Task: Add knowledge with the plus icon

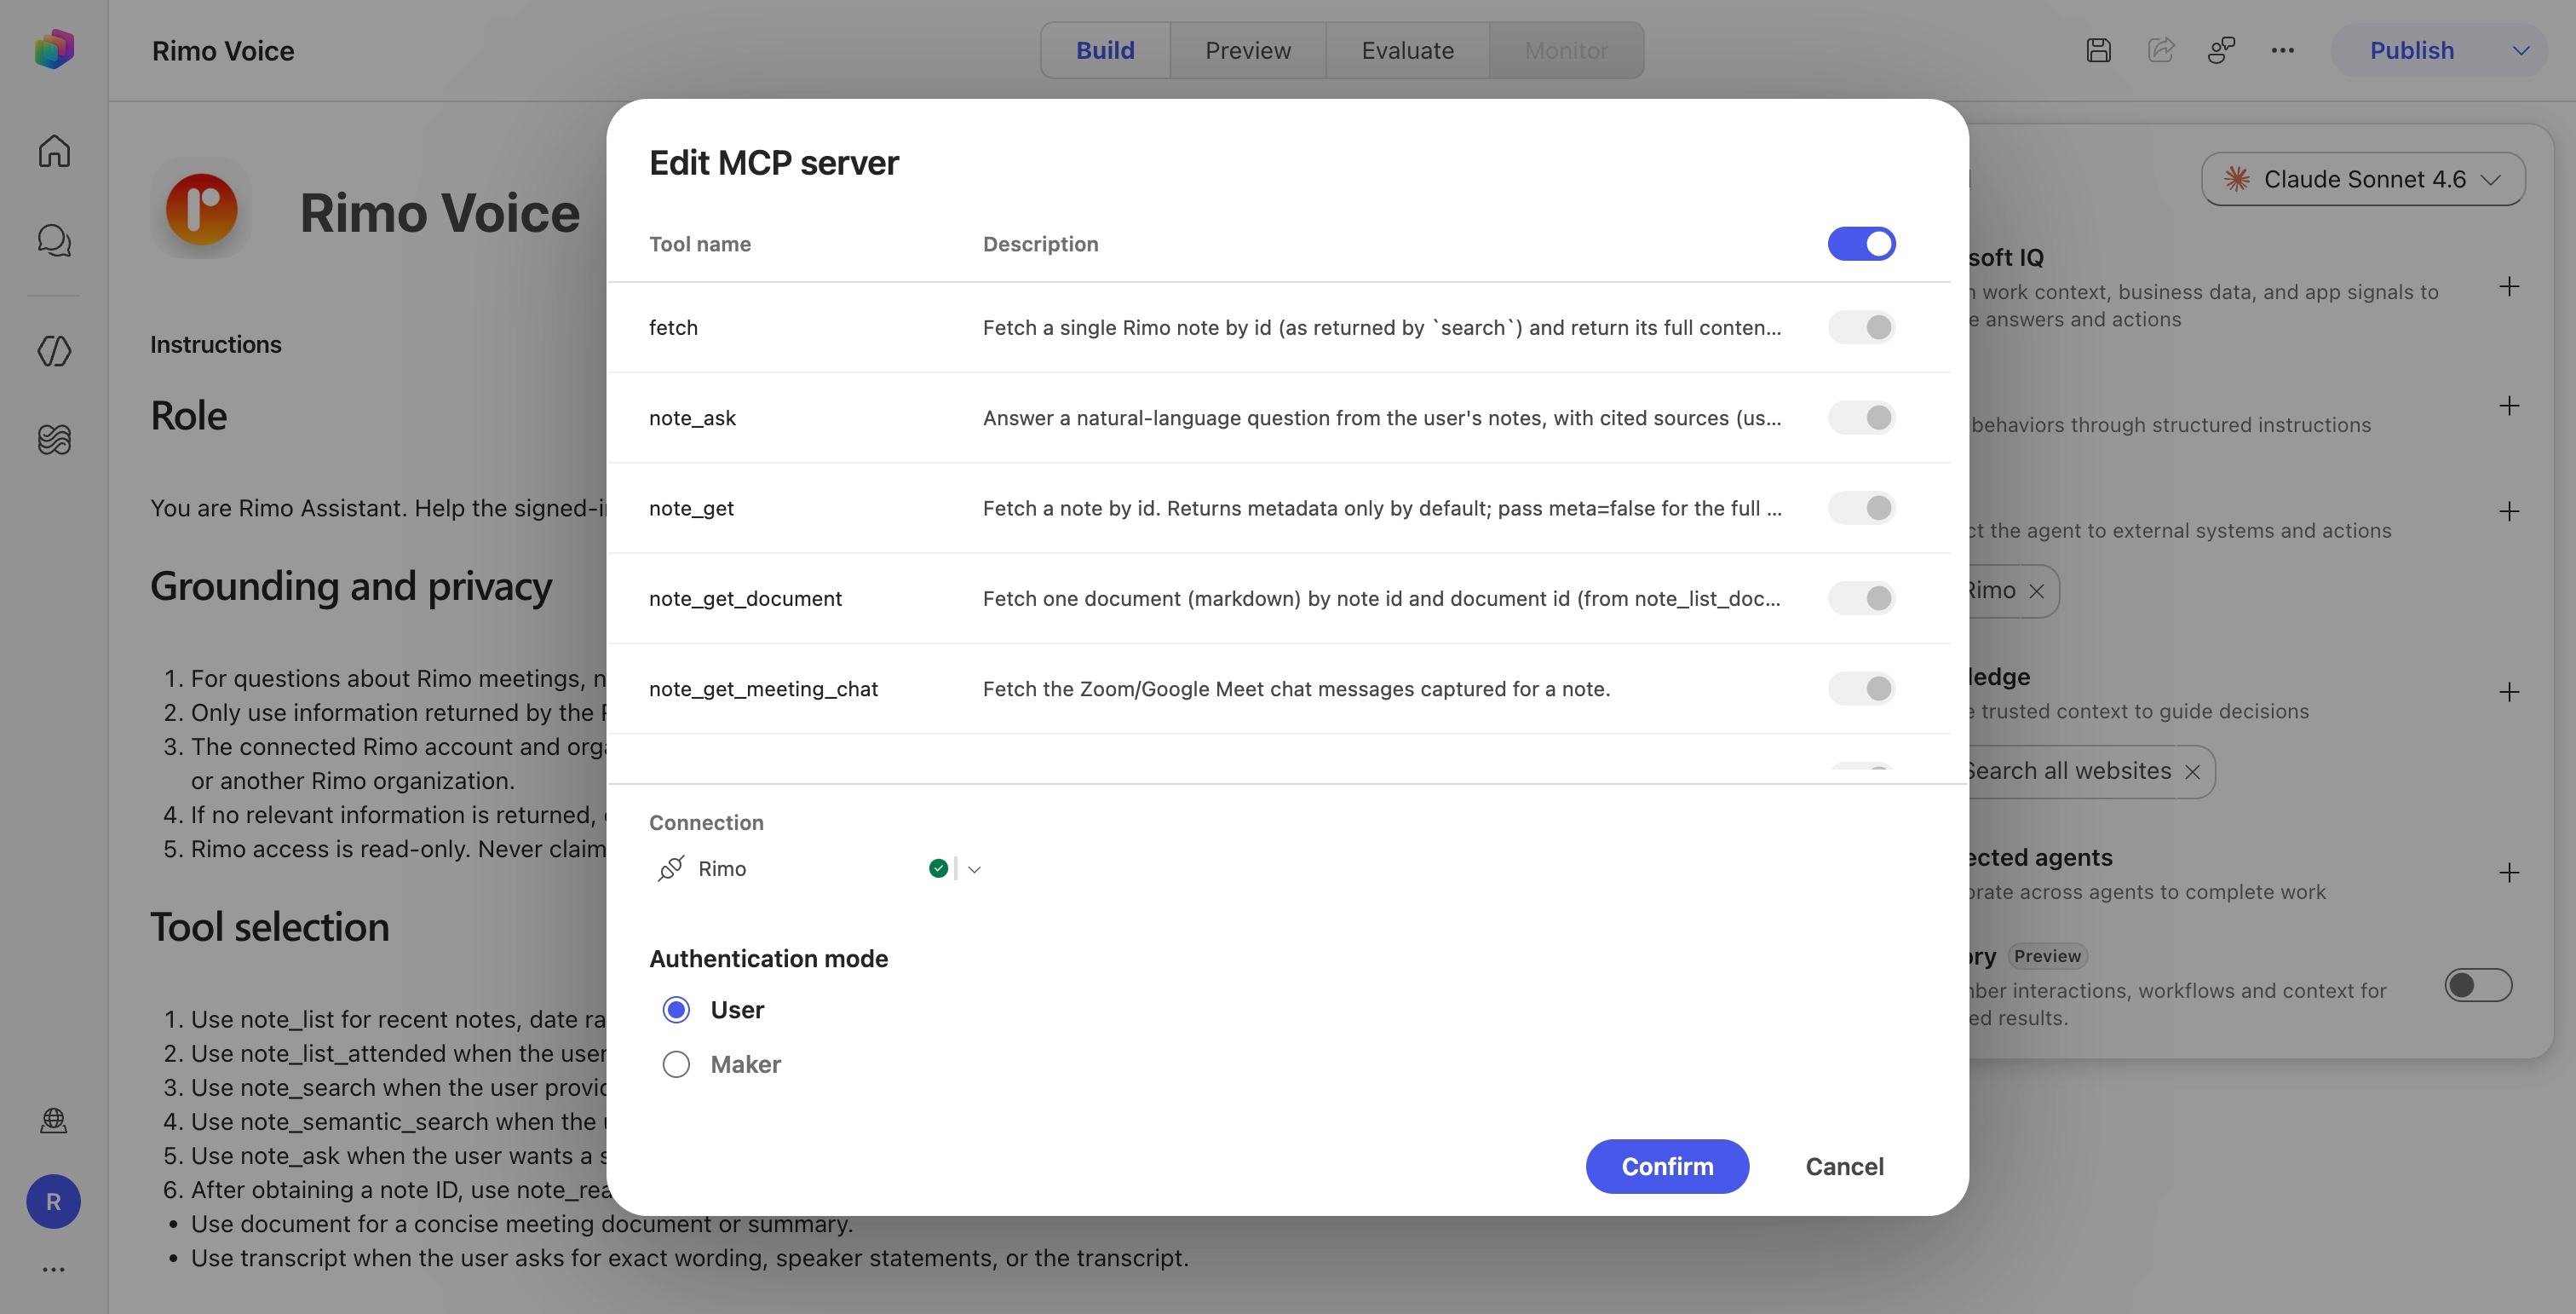Action: [2509, 692]
